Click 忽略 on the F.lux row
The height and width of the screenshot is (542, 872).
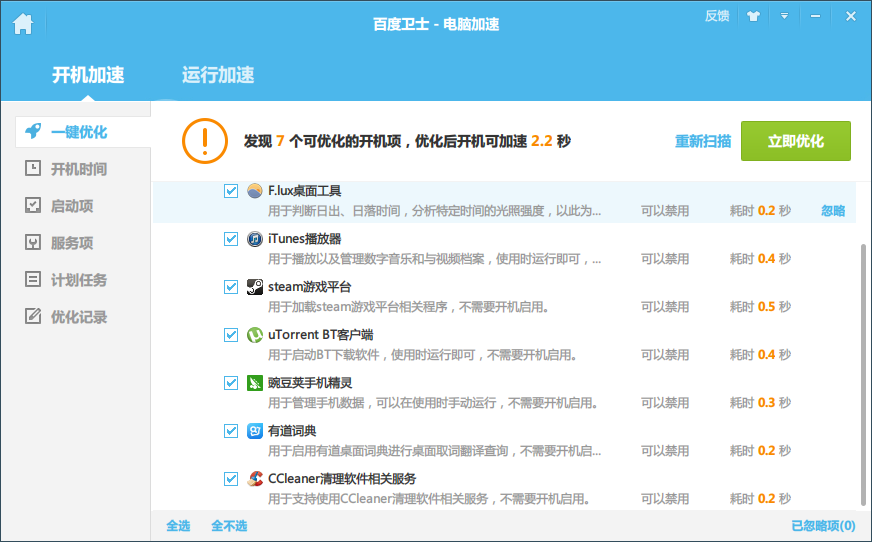point(833,211)
